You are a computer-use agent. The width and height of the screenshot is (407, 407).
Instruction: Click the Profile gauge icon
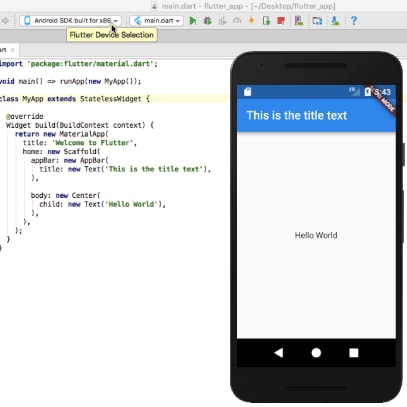[x=237, y=21]
